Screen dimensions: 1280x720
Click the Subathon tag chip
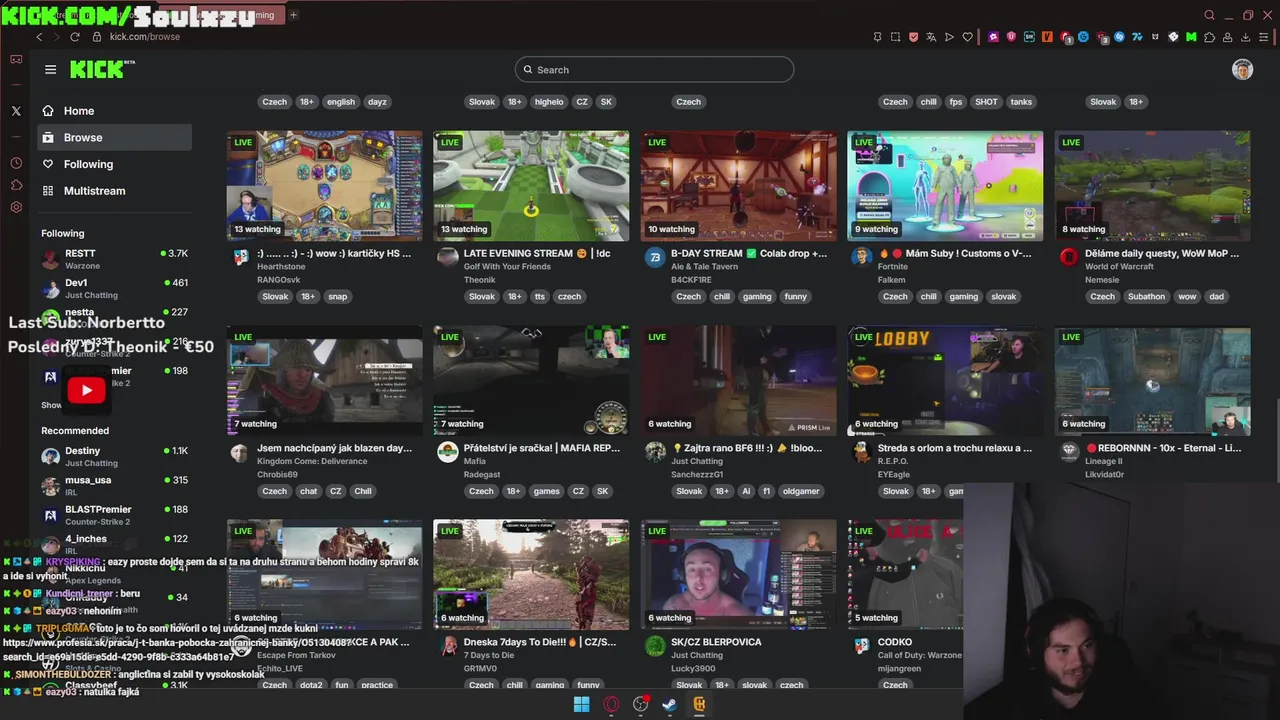(x=1146, y=297)
